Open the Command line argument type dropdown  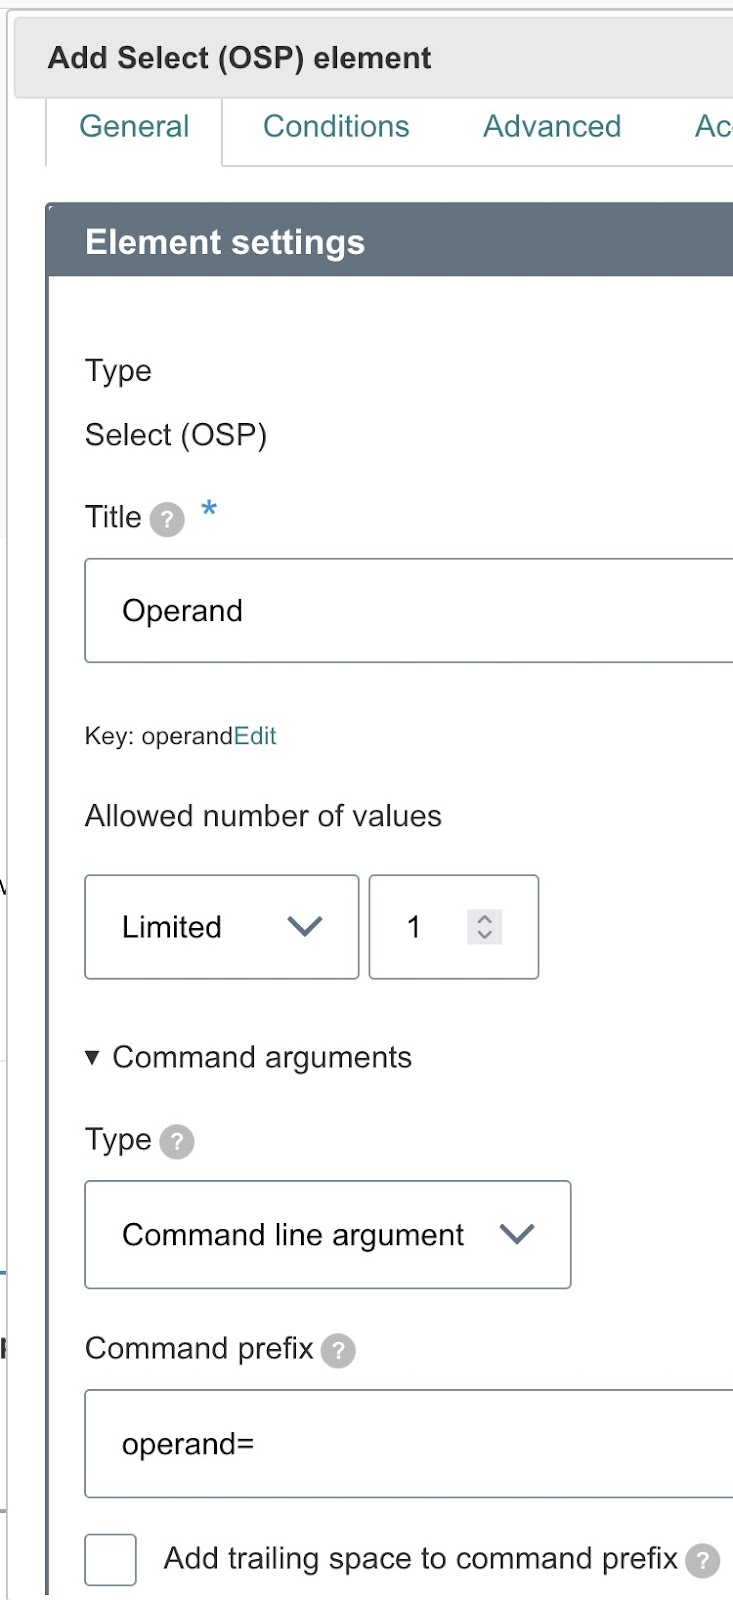(327, 1235)
